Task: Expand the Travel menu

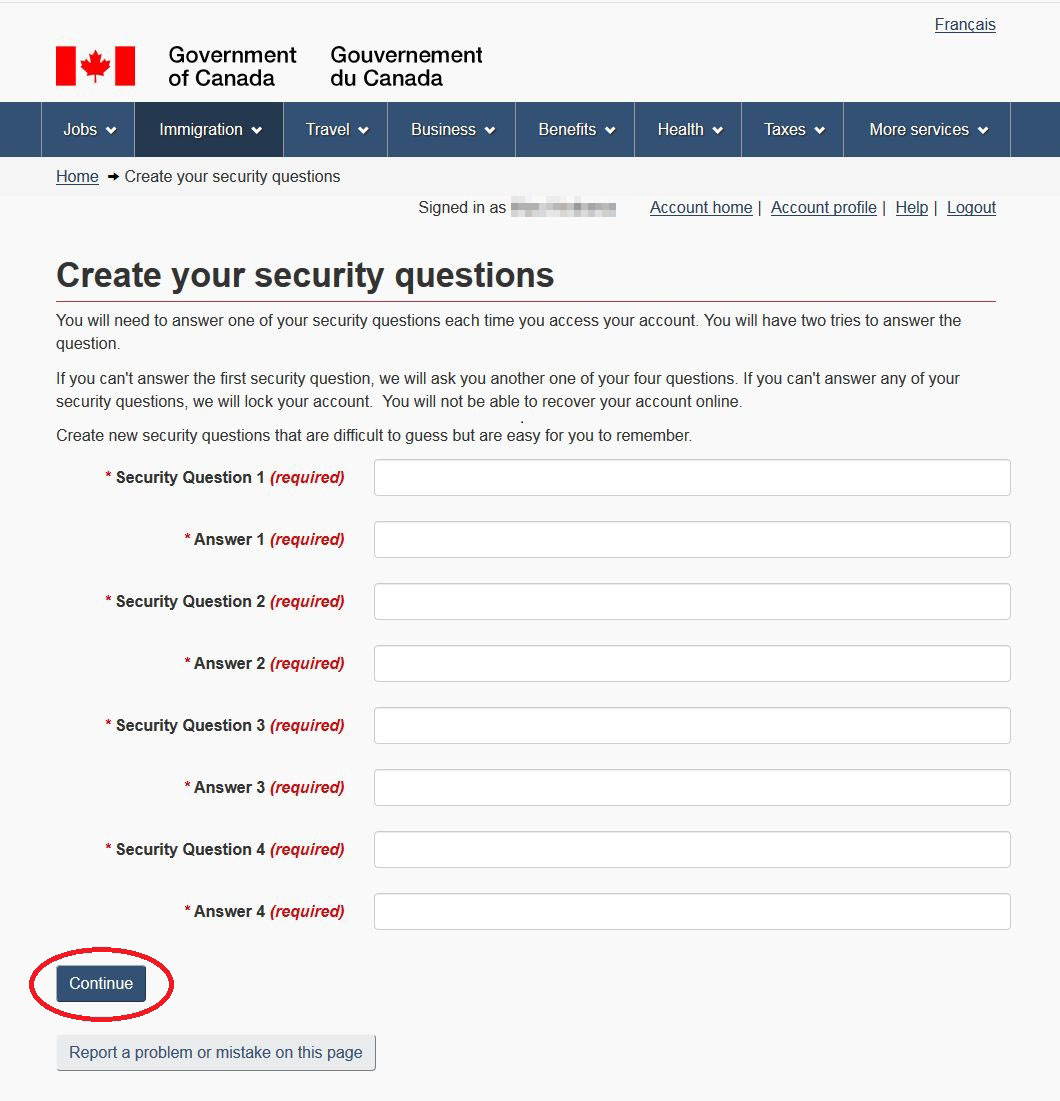Action: pyautogui.click(x=336, y=130)
